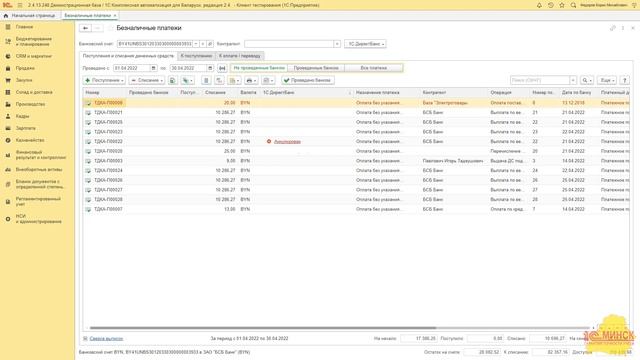Select row ТДКА-П00025
640x360 pixels.
(x=356, y=122)
